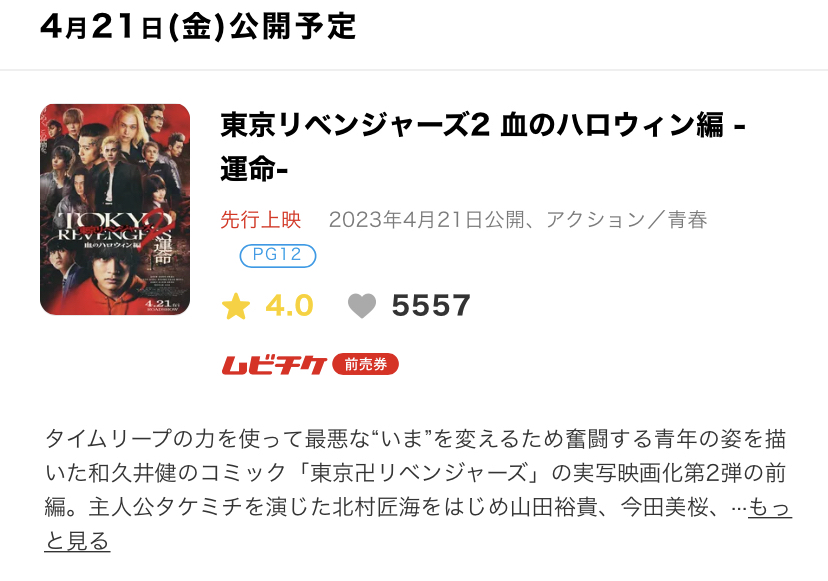Select the PG12 rating badge

[278, 256]
